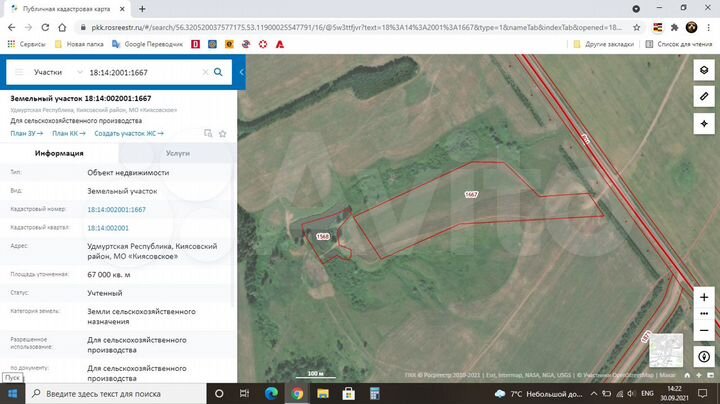Open the three-dot map options button
The height and width of the screenshot is (404, 720).
704,314
